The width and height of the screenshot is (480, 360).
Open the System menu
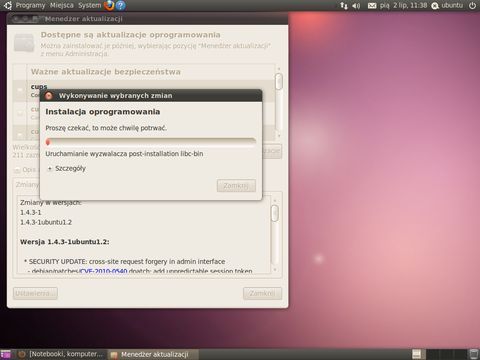(x=90, y=5)
